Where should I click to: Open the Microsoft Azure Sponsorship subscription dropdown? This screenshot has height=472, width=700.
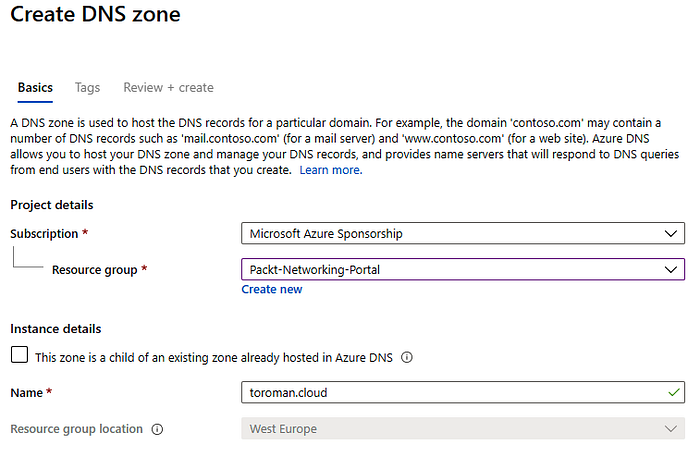click(463, 234)
